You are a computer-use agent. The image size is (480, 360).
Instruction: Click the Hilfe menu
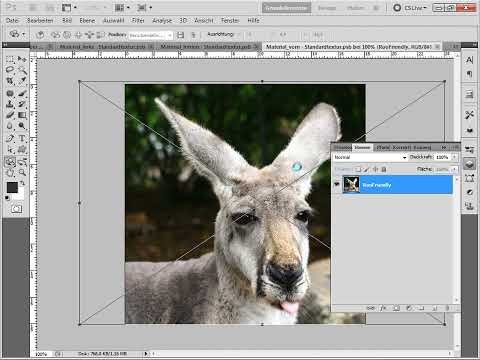253,20
